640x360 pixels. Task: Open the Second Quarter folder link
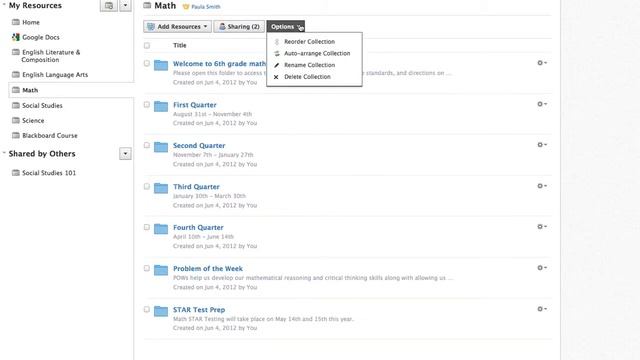[199, 146]
